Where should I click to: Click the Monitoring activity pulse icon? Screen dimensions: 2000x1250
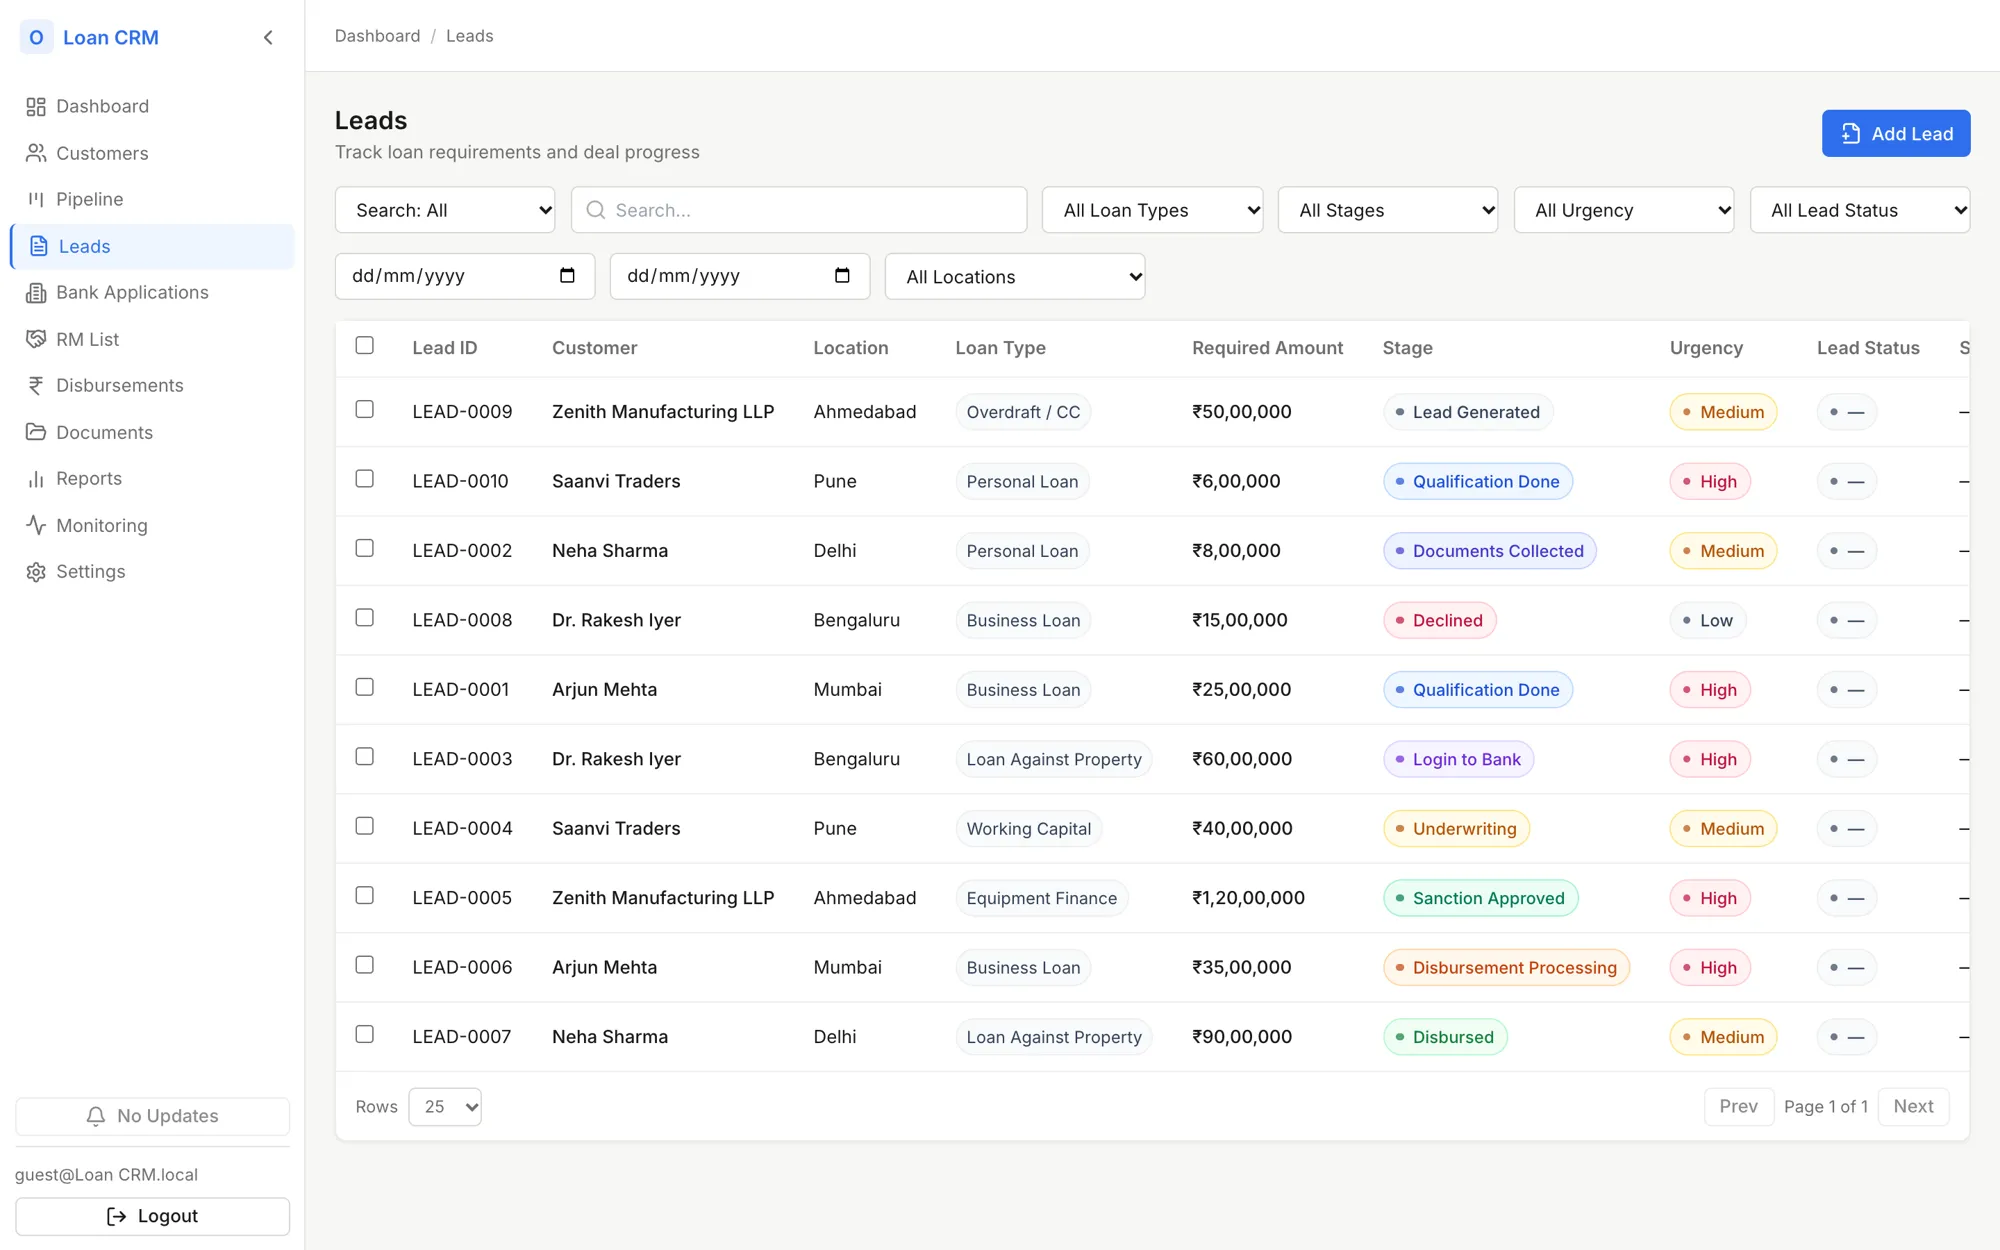pyautogui.click(x=36, y=525)
